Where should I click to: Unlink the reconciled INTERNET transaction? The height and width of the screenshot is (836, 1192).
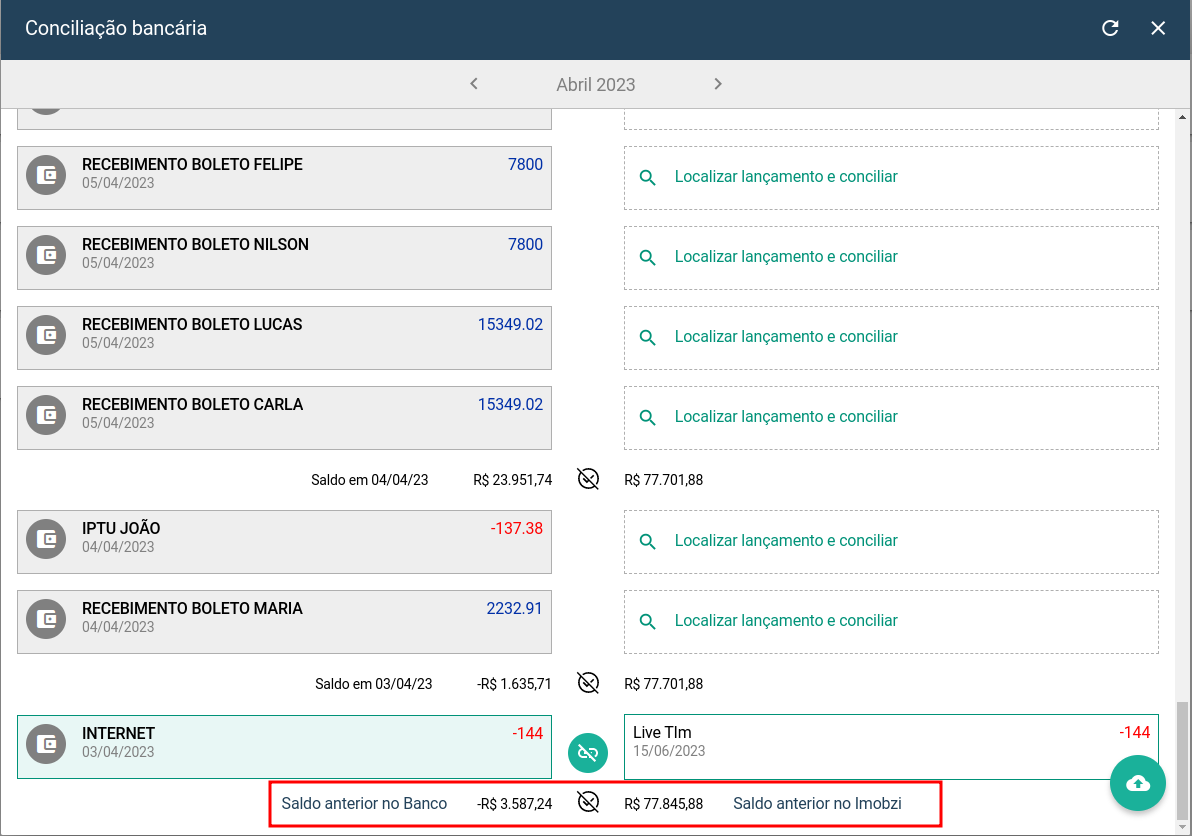(x=588, y=752)
